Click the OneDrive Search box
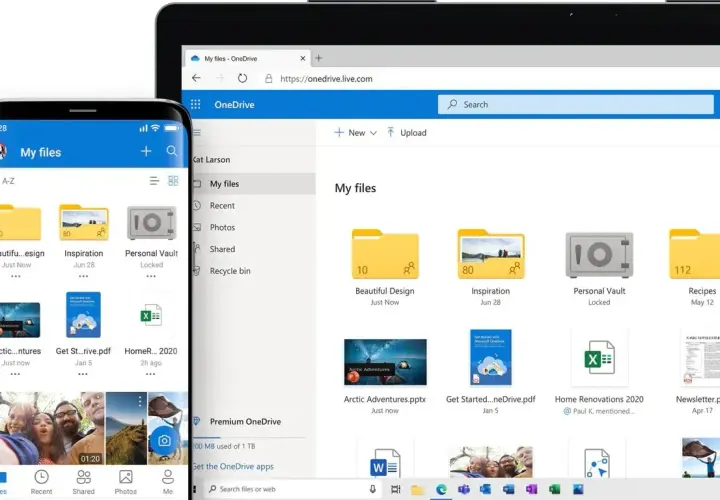The width and height of the screenshot is (720, 500). point(576,104)
